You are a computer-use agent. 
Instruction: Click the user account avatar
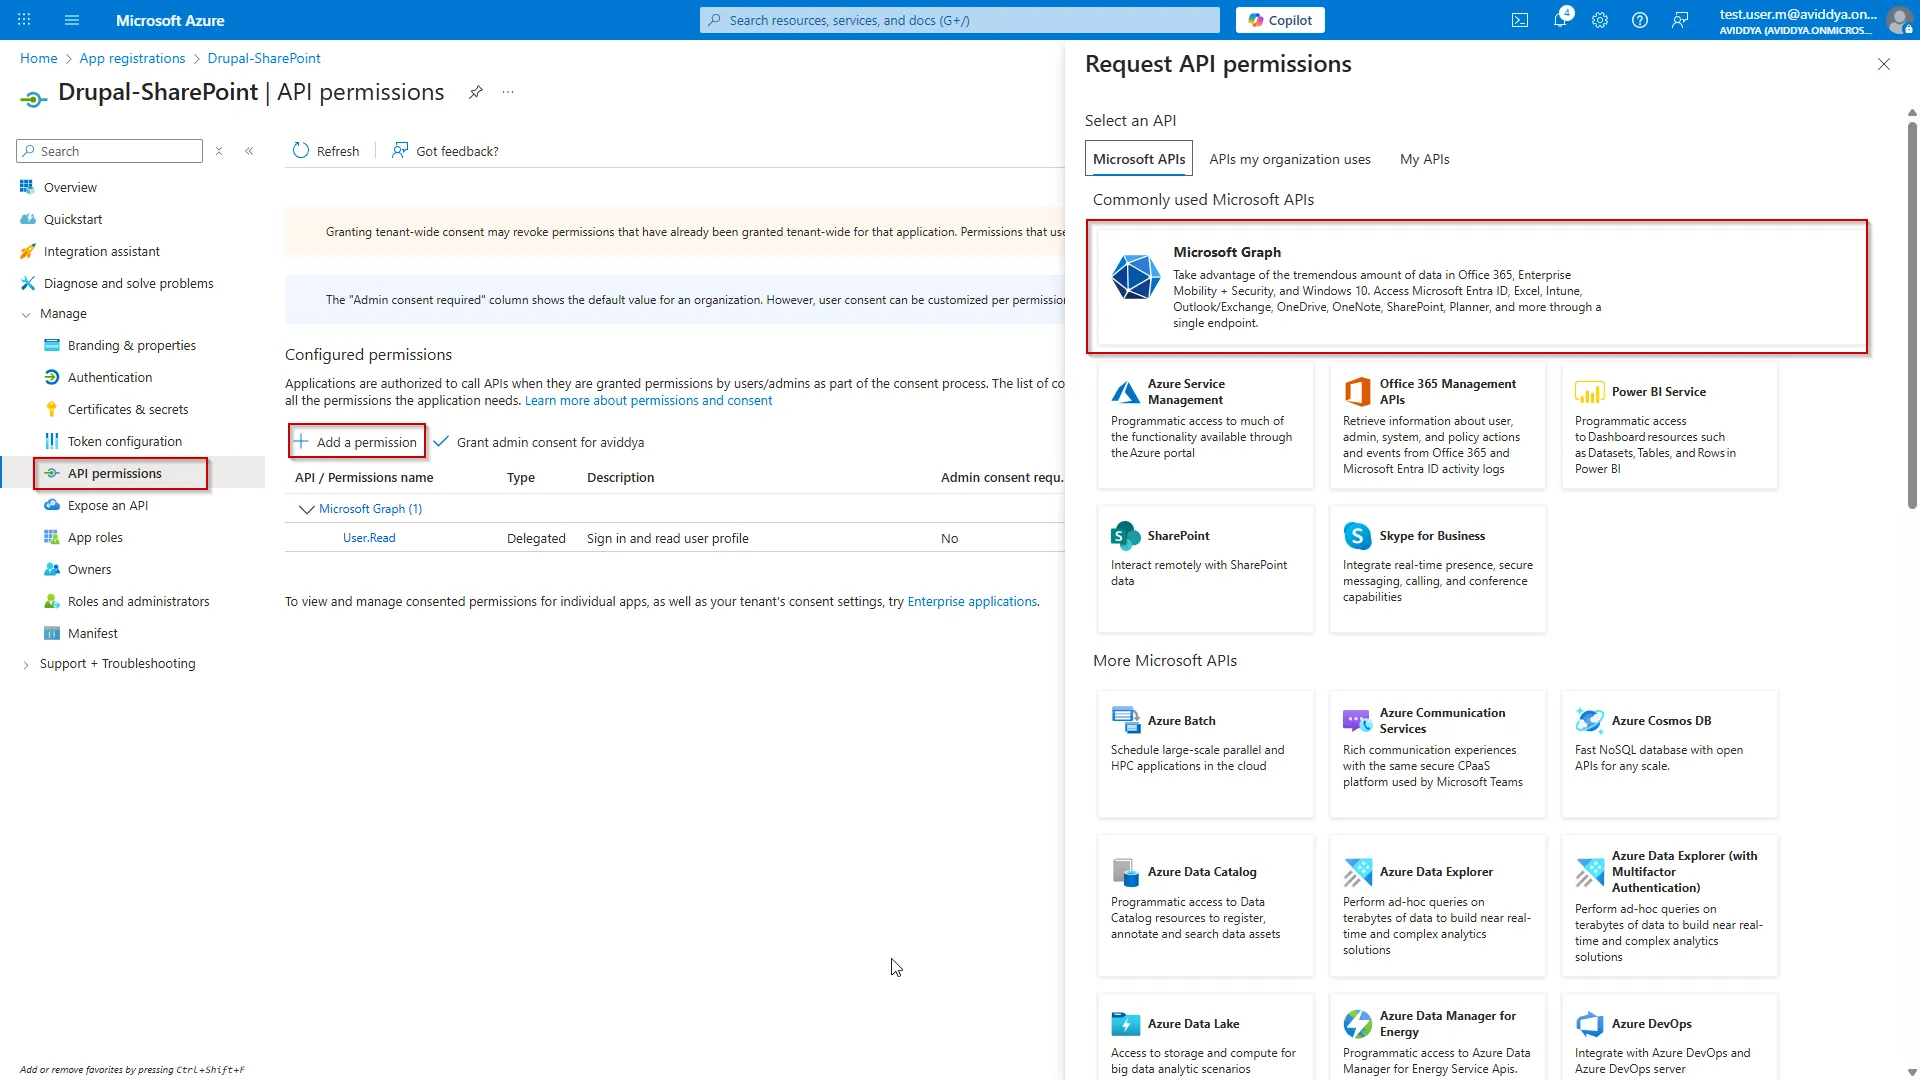[1899, 20]
